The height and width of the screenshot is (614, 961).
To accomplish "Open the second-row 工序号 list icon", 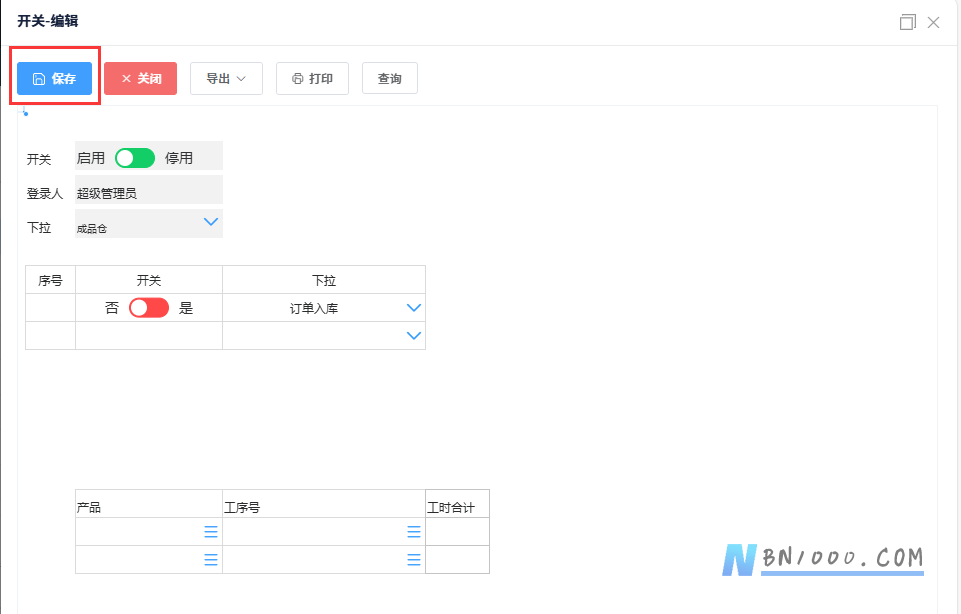I will pyautogui.click(x=414, y=560).
